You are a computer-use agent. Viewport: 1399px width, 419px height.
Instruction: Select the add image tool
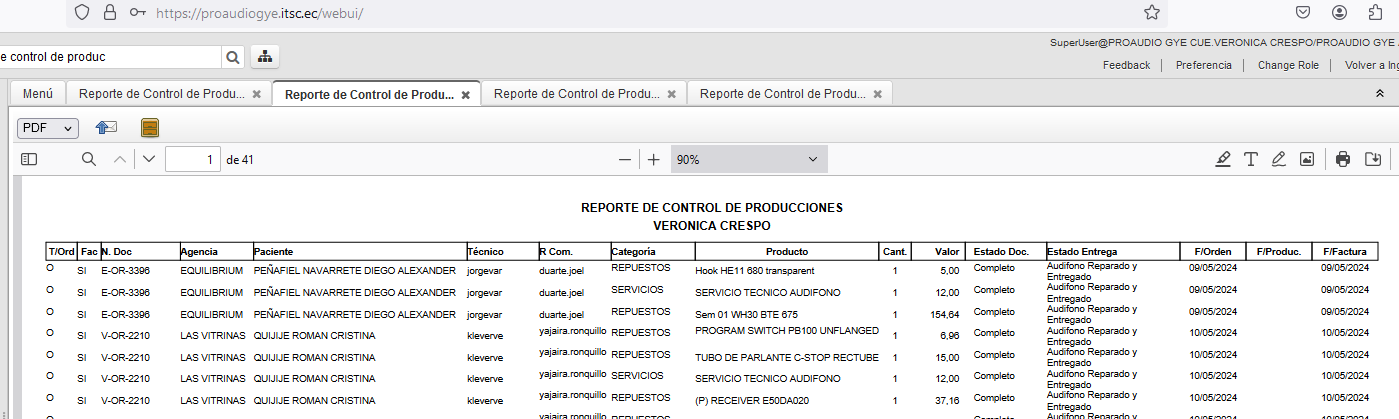[1306, 159]
